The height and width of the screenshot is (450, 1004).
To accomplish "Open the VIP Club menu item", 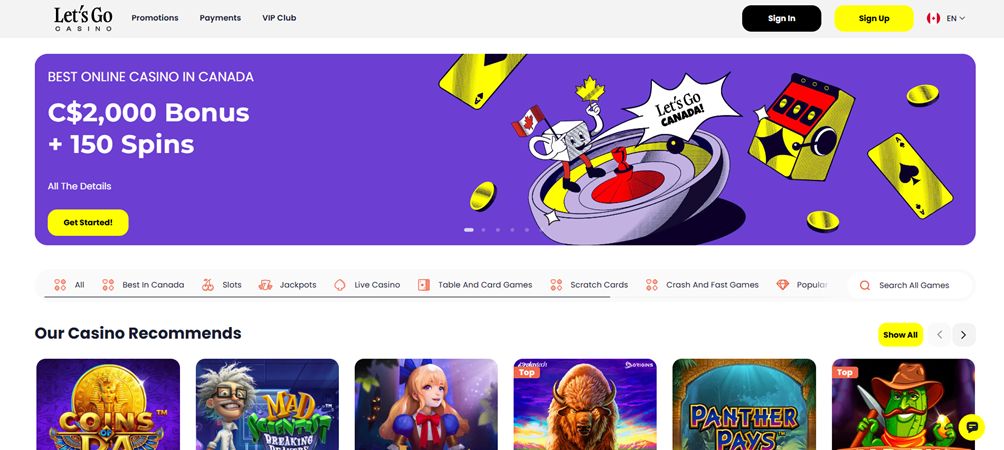I will tap(279, 18).
